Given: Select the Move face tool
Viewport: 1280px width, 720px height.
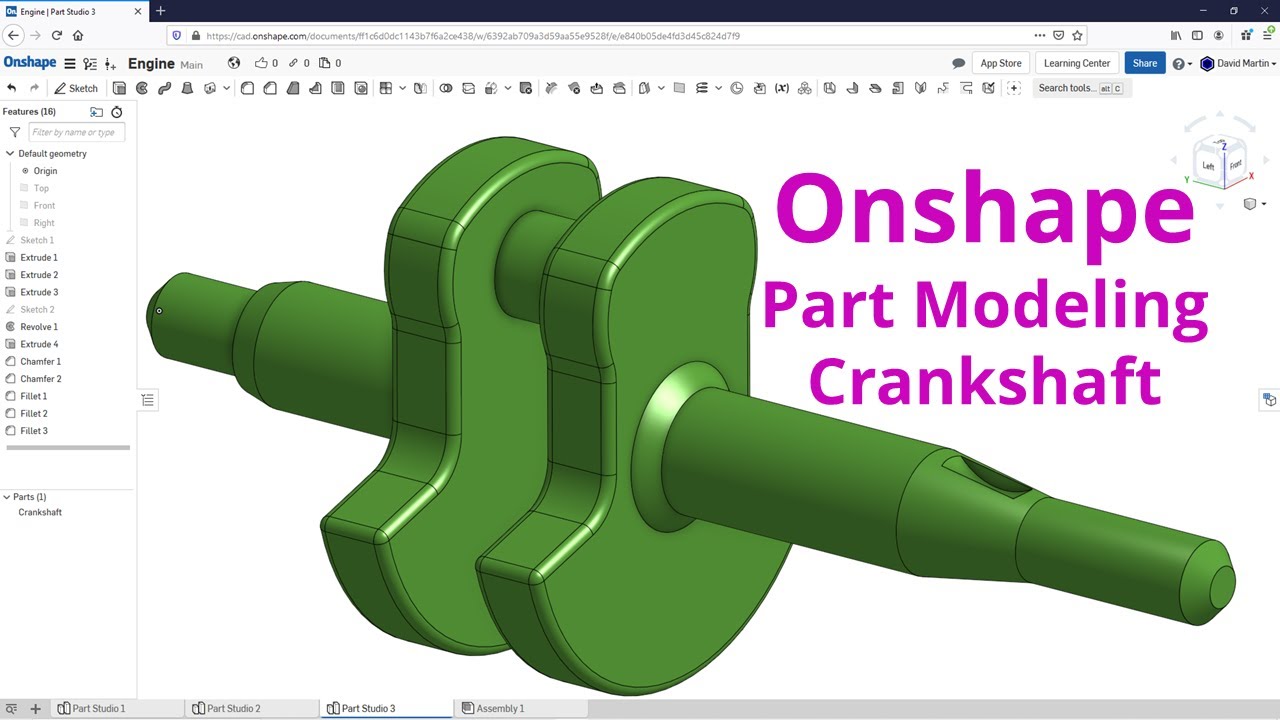Looking at the screenshot, I should [597, 88].
